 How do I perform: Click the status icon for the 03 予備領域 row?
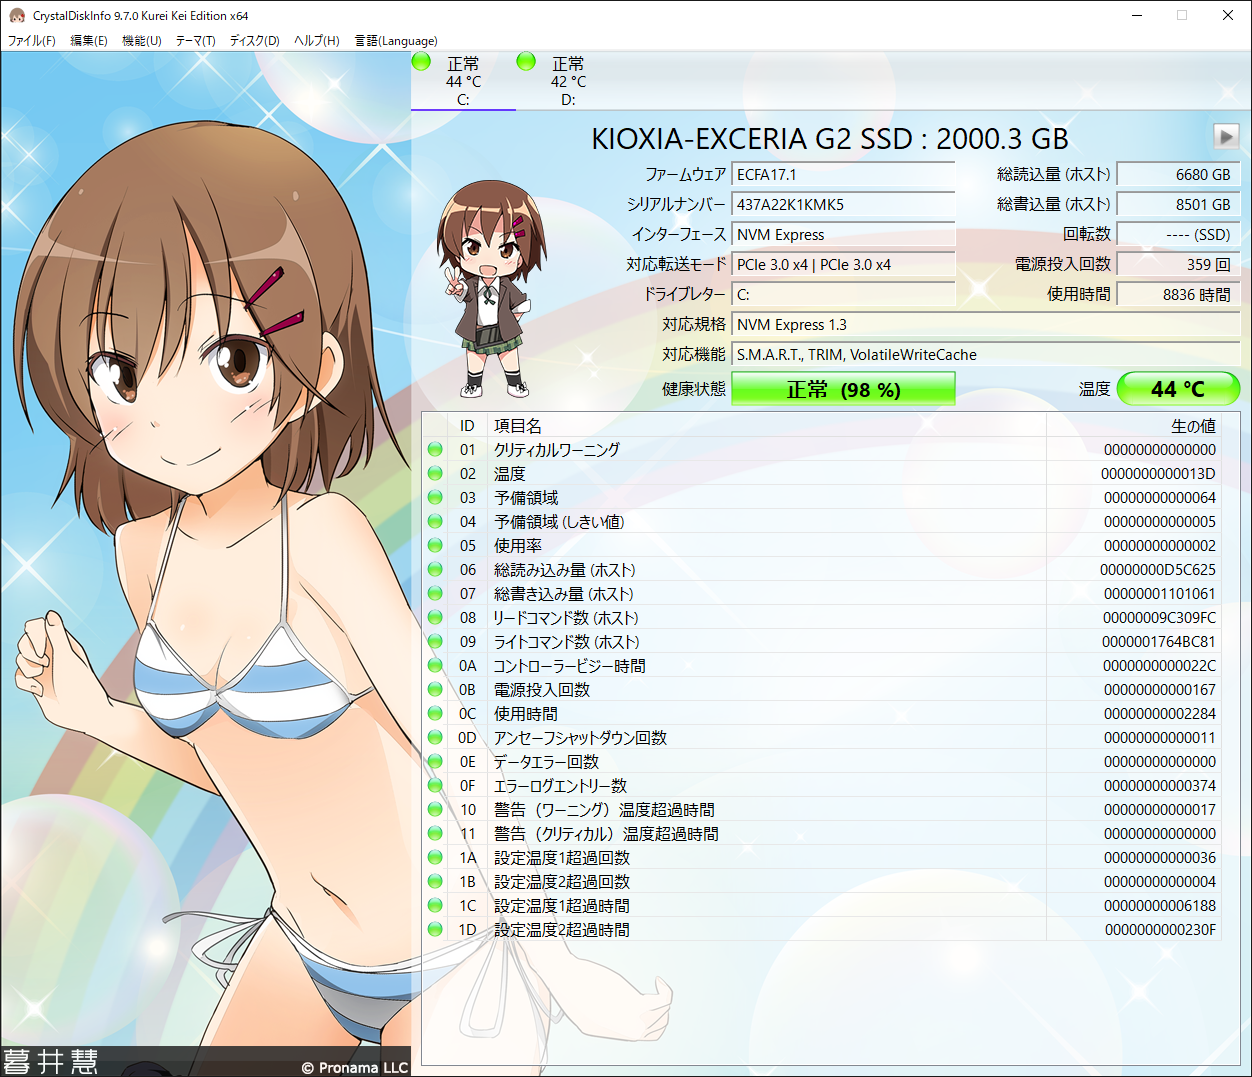click(435, 497)
